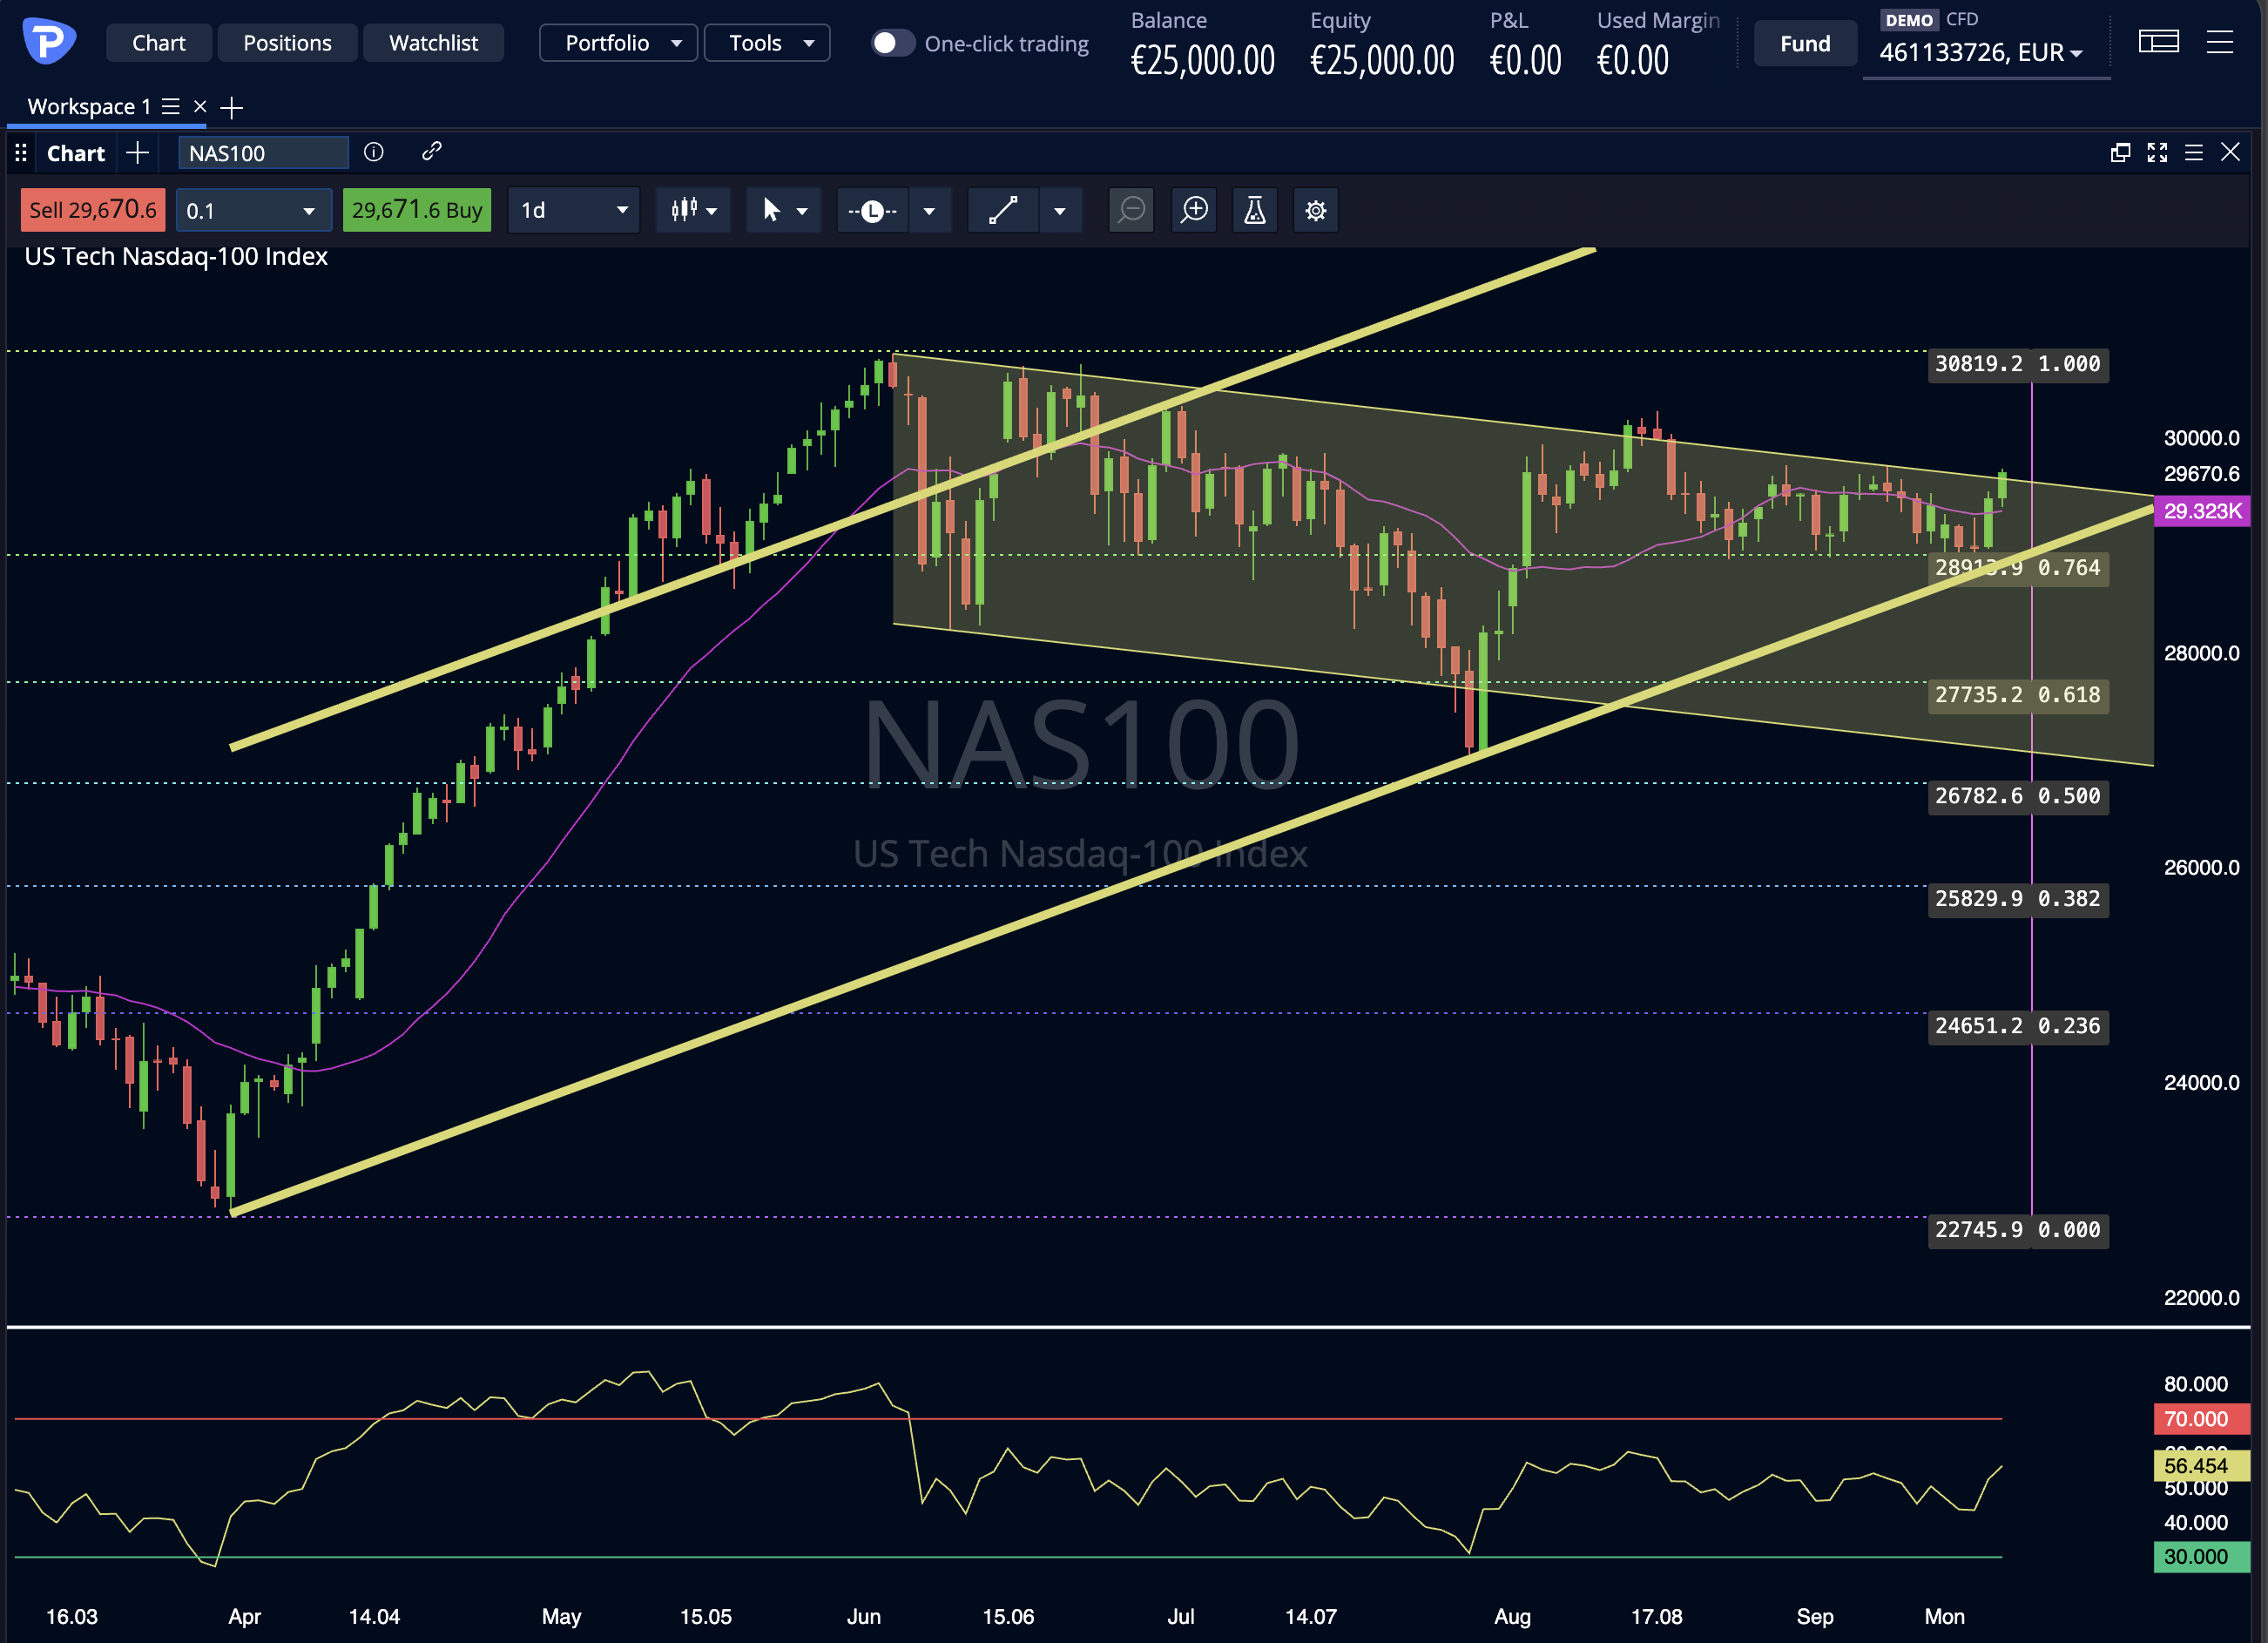
Task: Open the layout panel icon near account
Action: [2158, 42]
